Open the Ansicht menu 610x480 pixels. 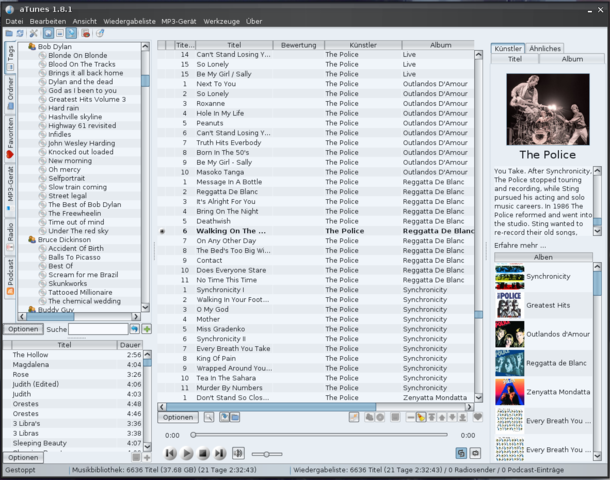(x=84, y=21)
